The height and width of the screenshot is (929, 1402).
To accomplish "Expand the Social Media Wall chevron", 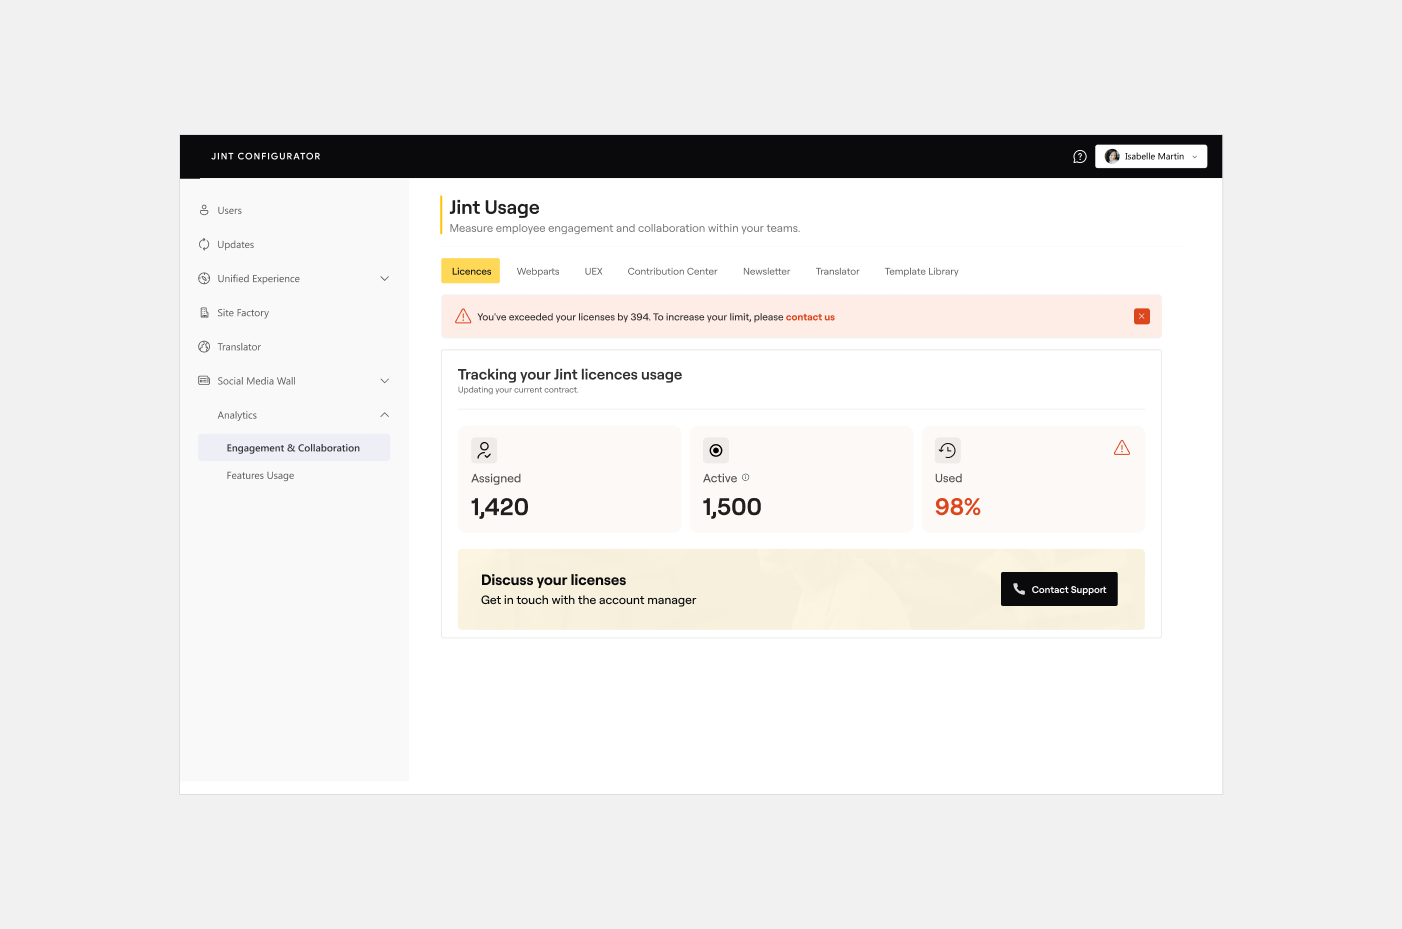I will (385, 381).
